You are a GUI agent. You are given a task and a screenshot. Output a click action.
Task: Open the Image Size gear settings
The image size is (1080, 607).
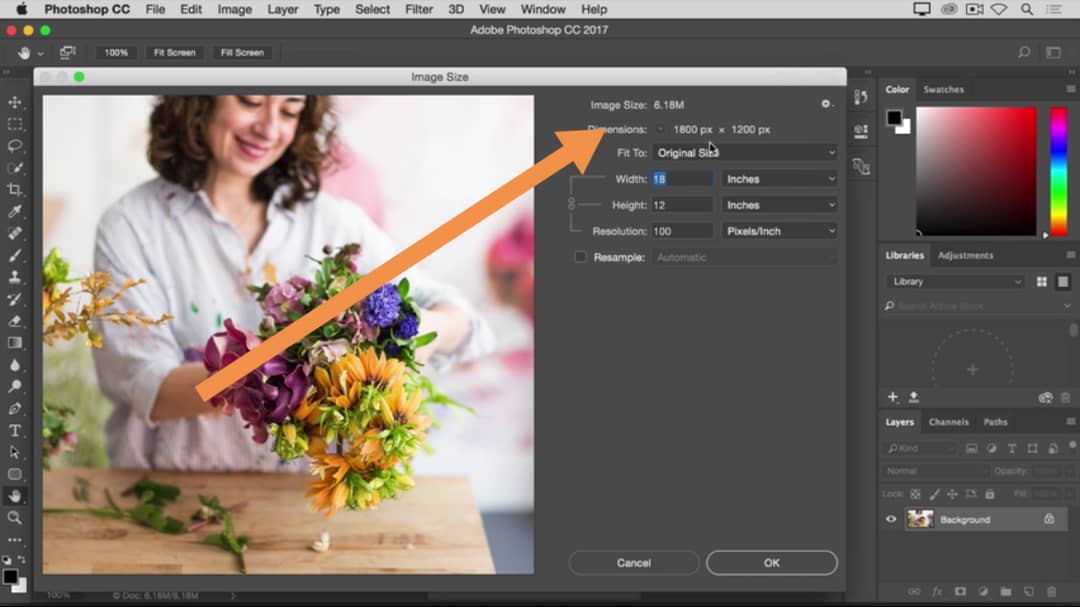(826, 104)
